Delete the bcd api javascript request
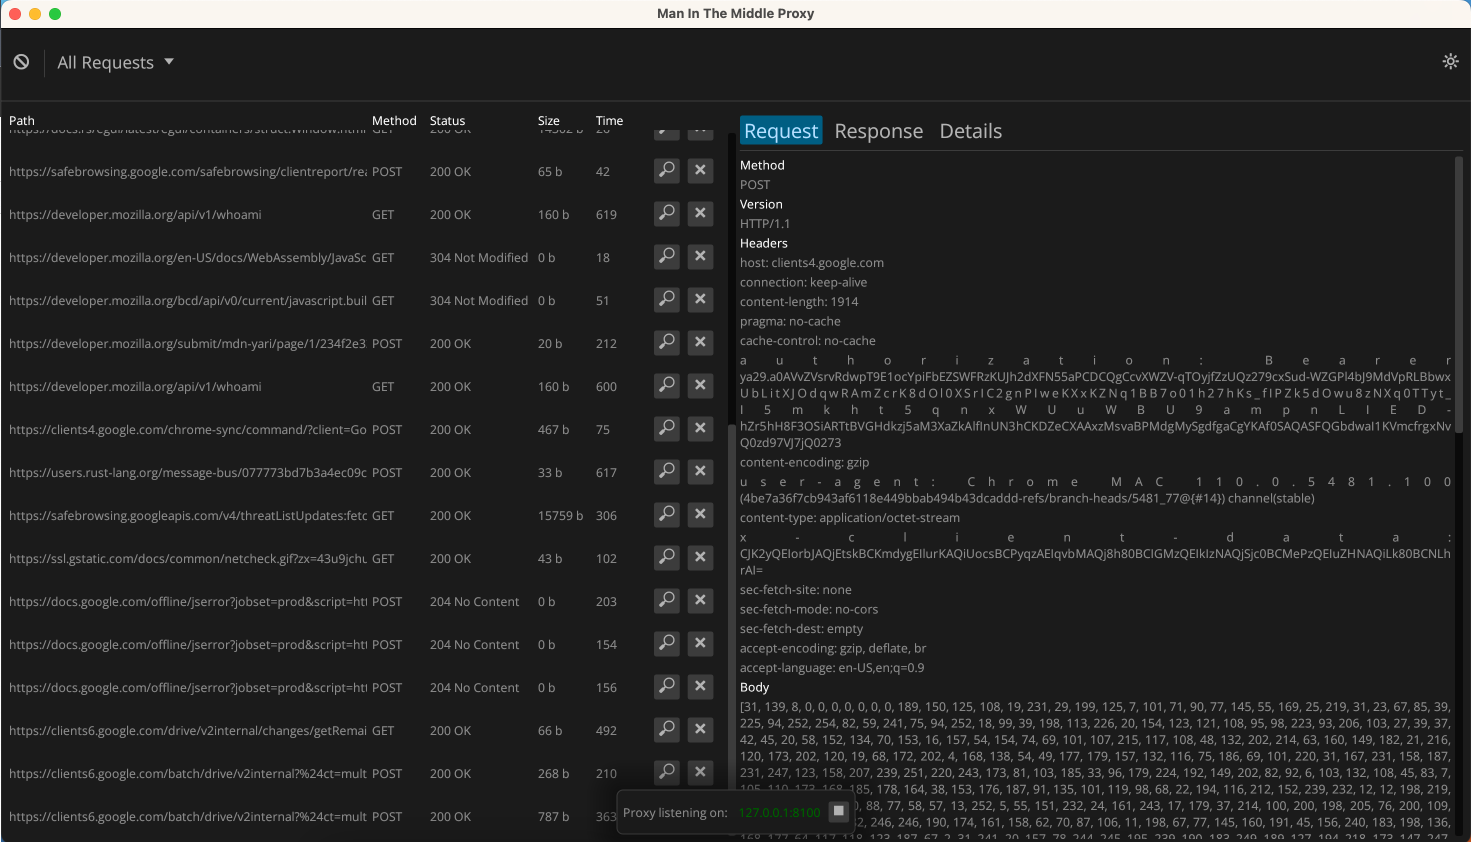This screenshot has width=1471, height=842. [x=701, y=300]
